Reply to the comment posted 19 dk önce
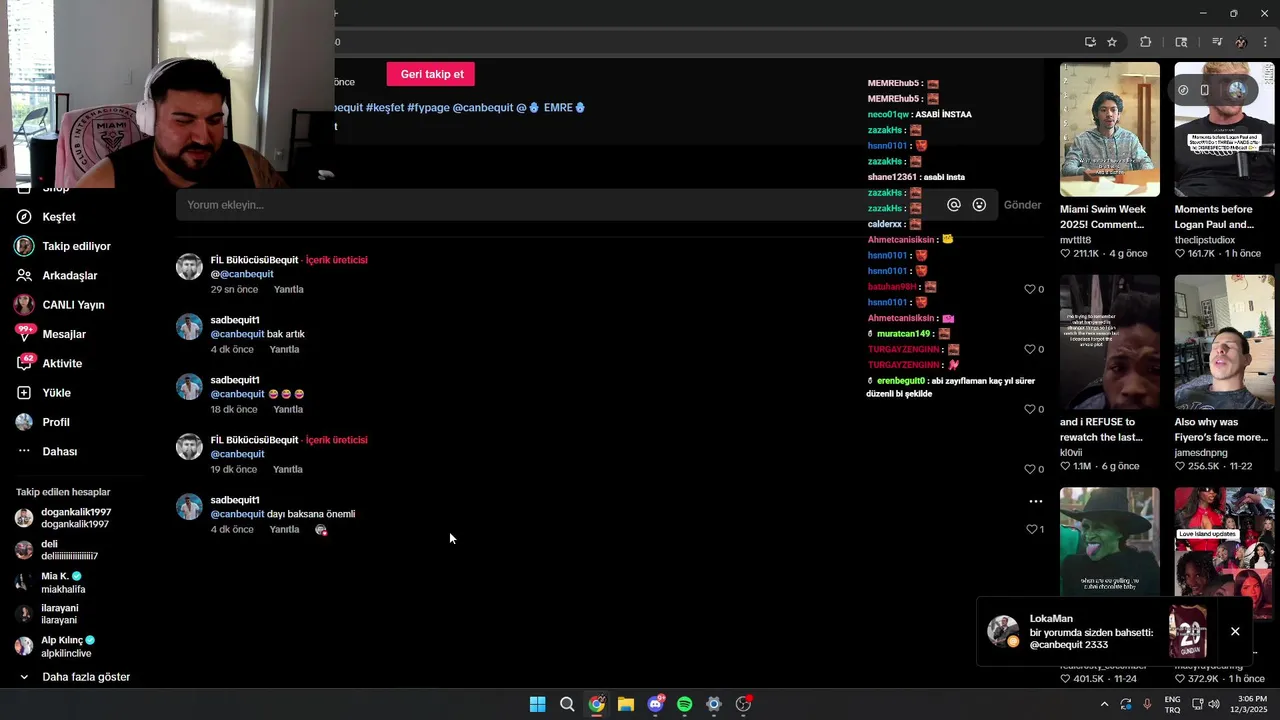Screen dimensions: 1280x720 click(x=288, y=470)
